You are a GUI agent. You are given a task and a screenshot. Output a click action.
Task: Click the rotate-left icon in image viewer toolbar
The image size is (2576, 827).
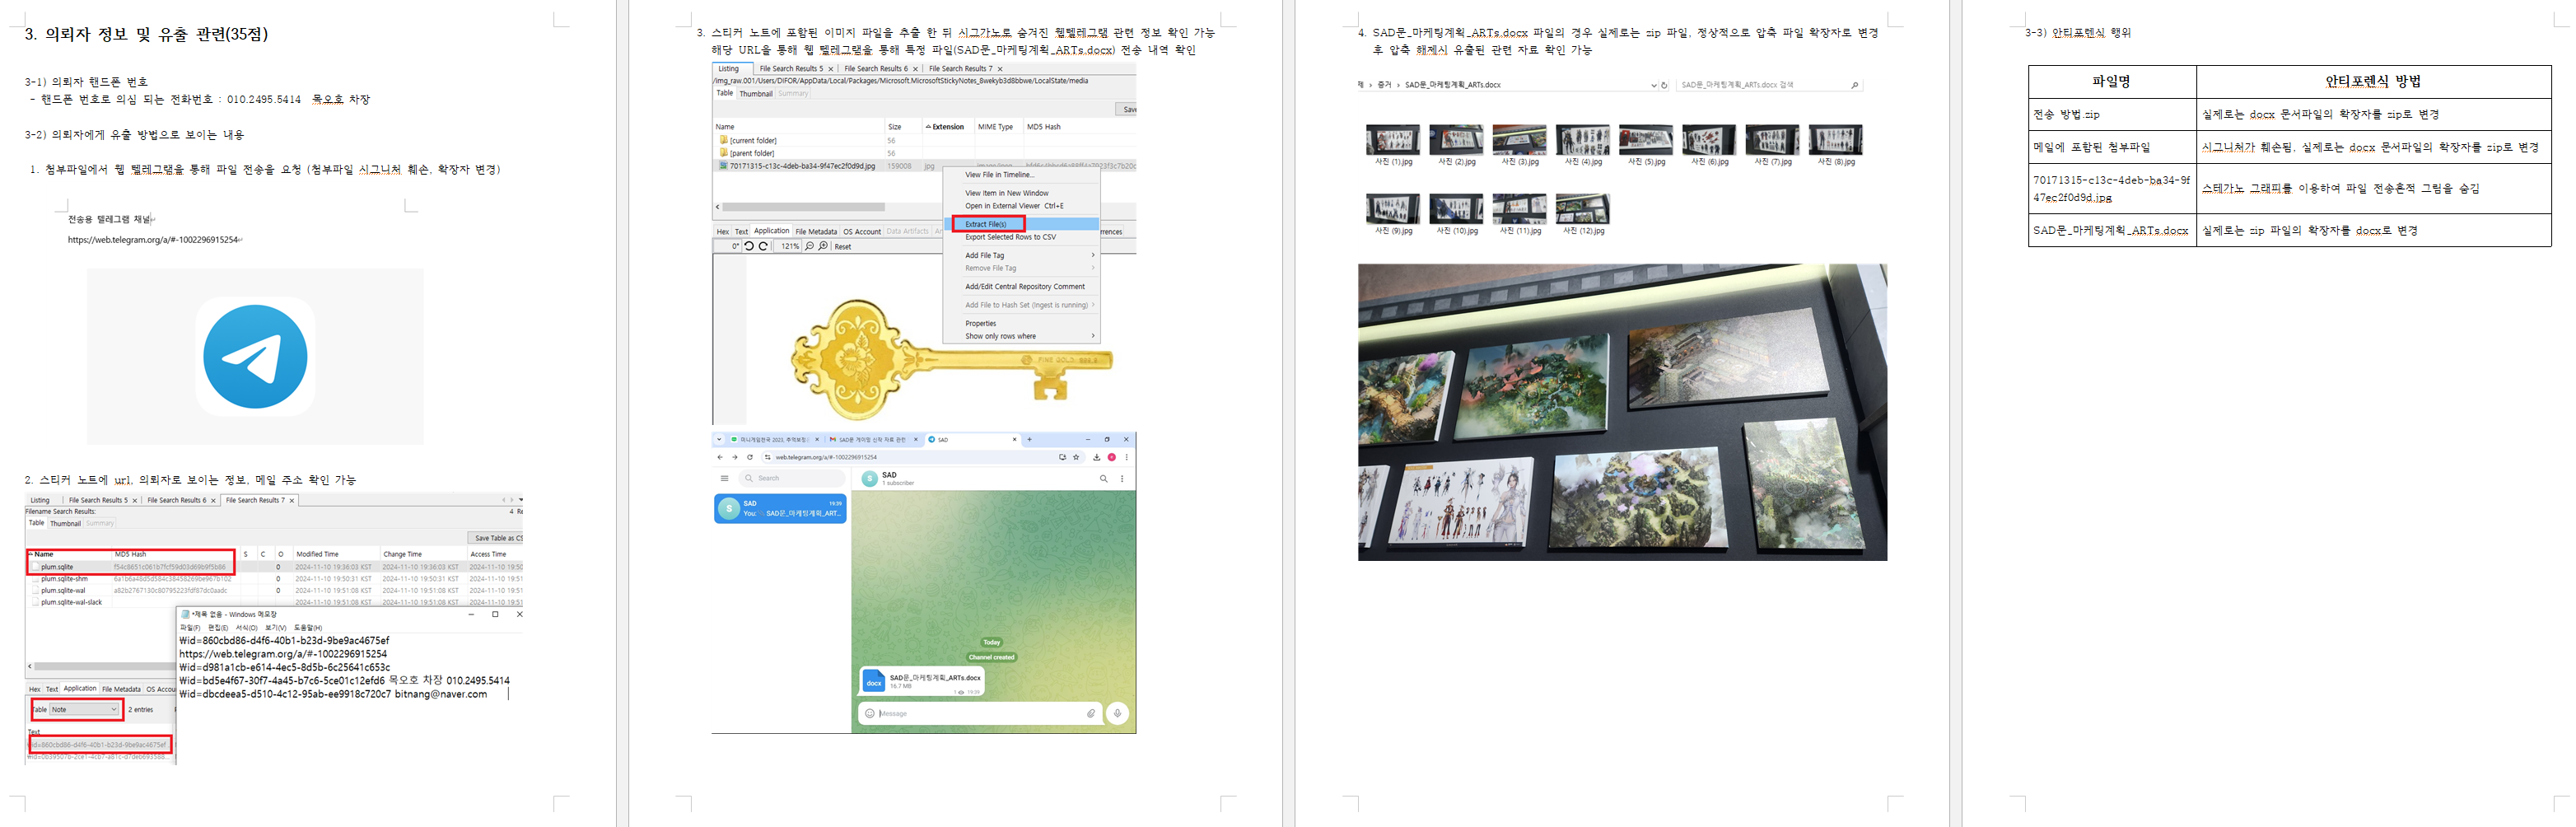[x=749, y=246]
